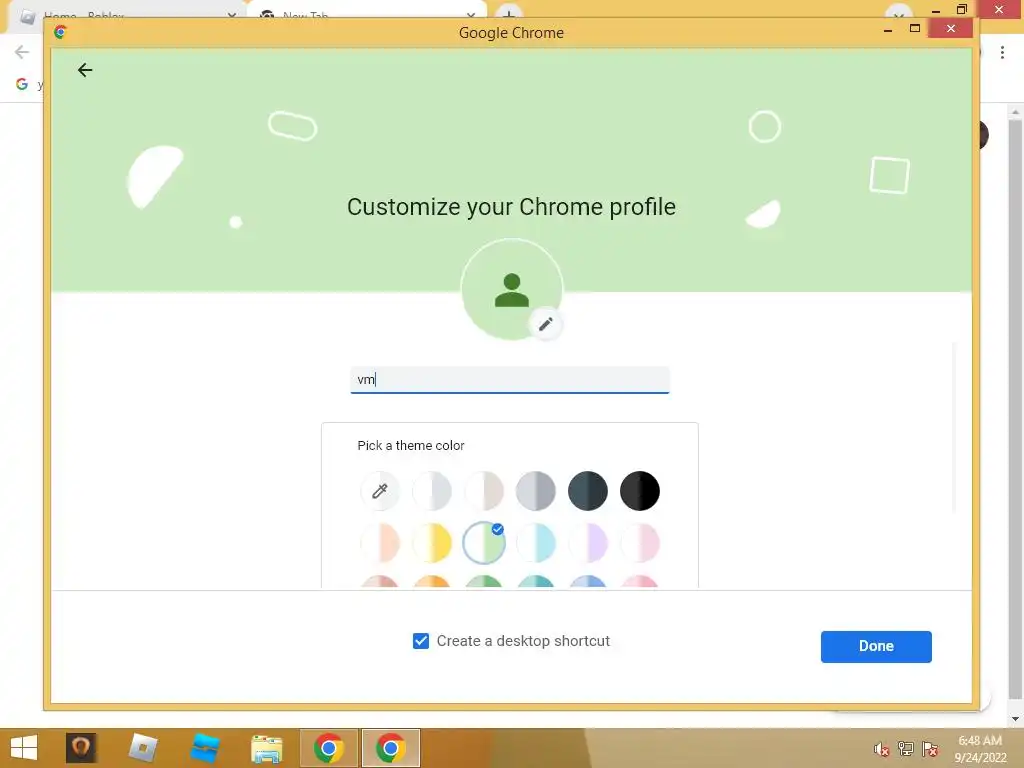Minimize the Google Chrome profile dialog

[x=888, y=29]
